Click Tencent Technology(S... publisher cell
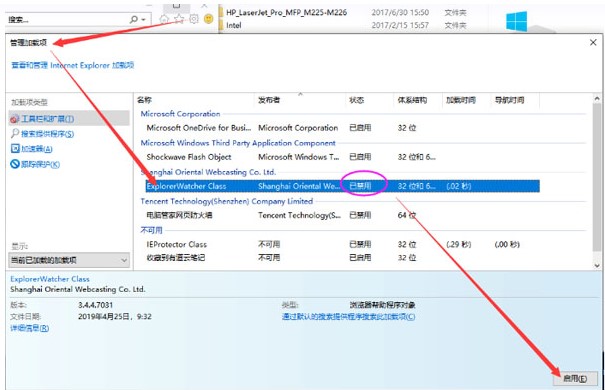 [x=299, y=215]
